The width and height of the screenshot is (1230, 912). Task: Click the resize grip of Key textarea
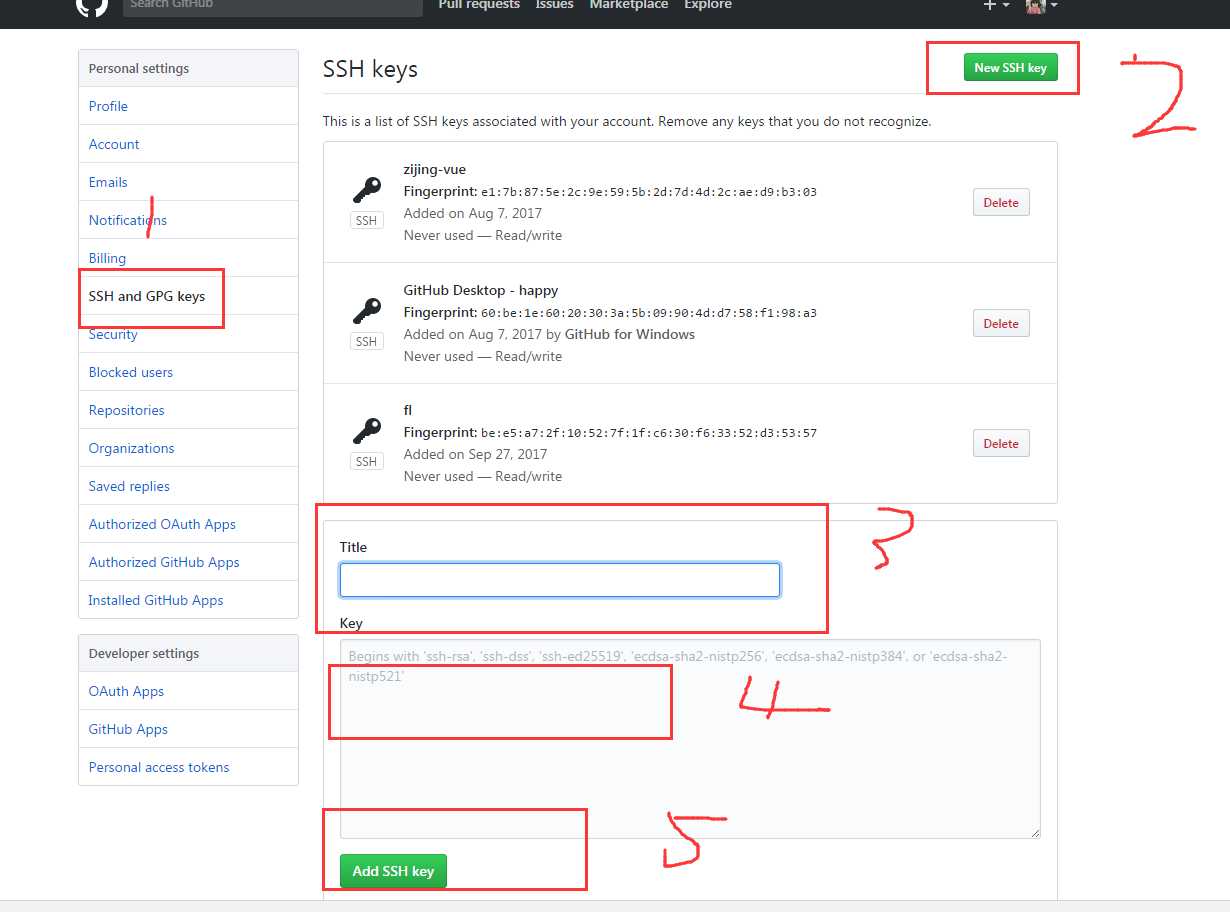1034,832
